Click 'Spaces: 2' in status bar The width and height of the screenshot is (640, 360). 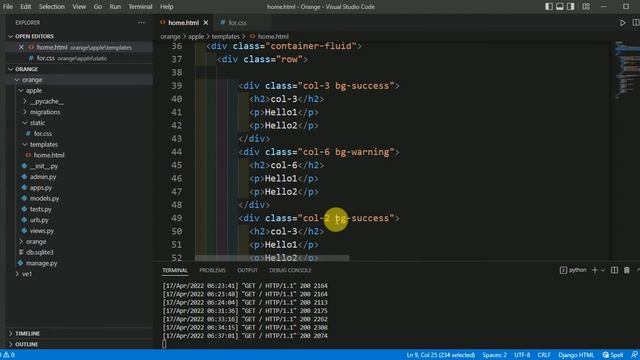(x=494, y=355)
